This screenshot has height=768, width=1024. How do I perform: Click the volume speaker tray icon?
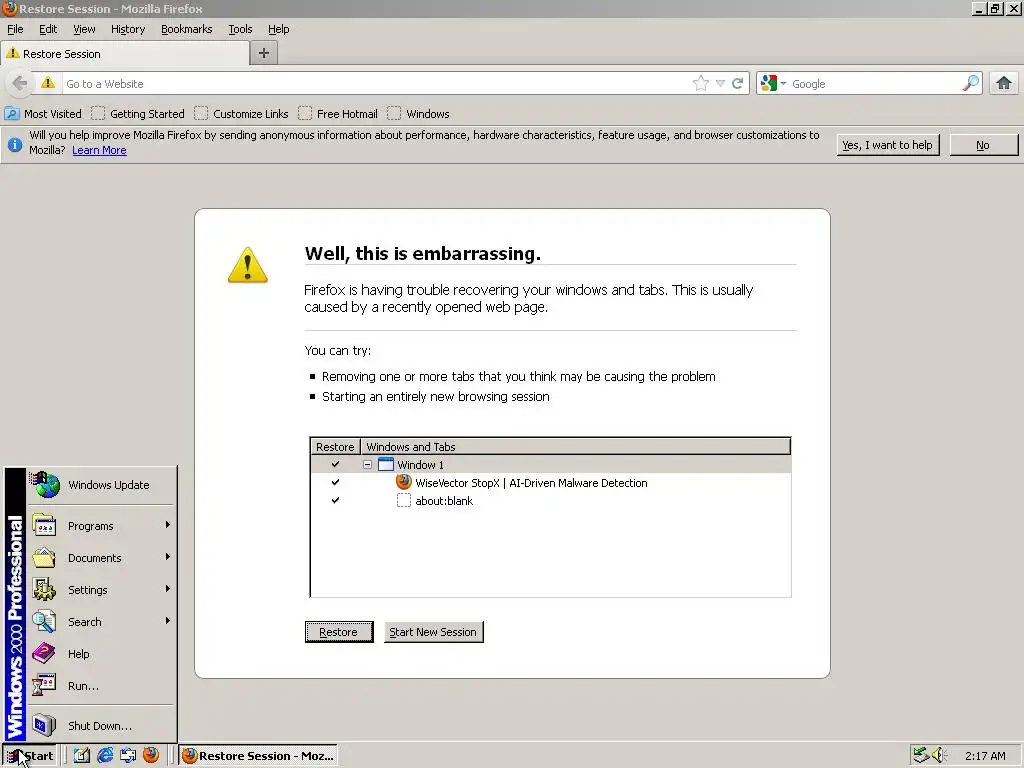pos(938,755)
